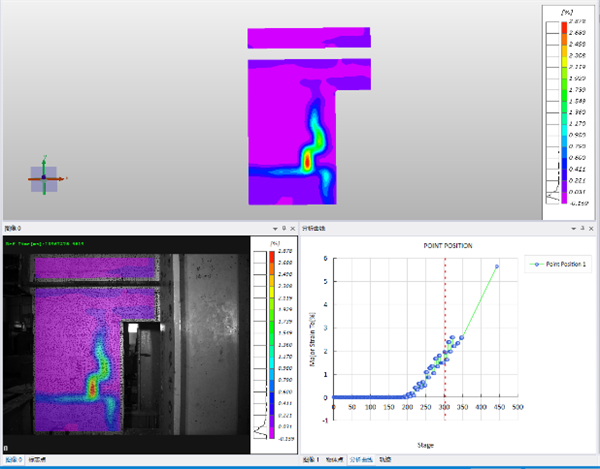
Task: Open the 分析曲线 panel options dropdown arrow
Action: [x=573, y=229]
